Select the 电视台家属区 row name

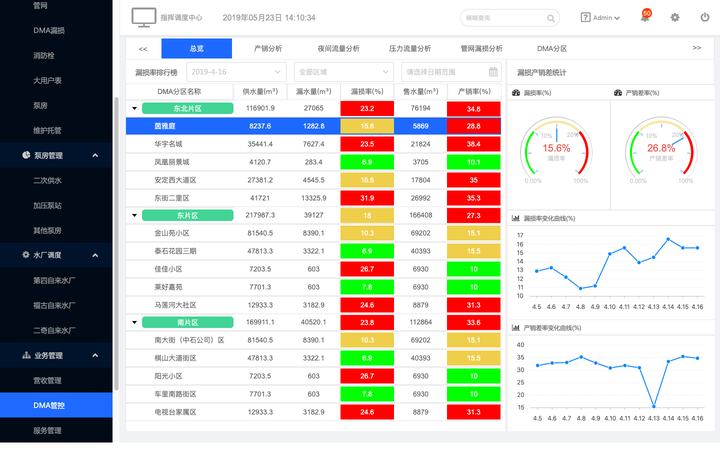175,412
